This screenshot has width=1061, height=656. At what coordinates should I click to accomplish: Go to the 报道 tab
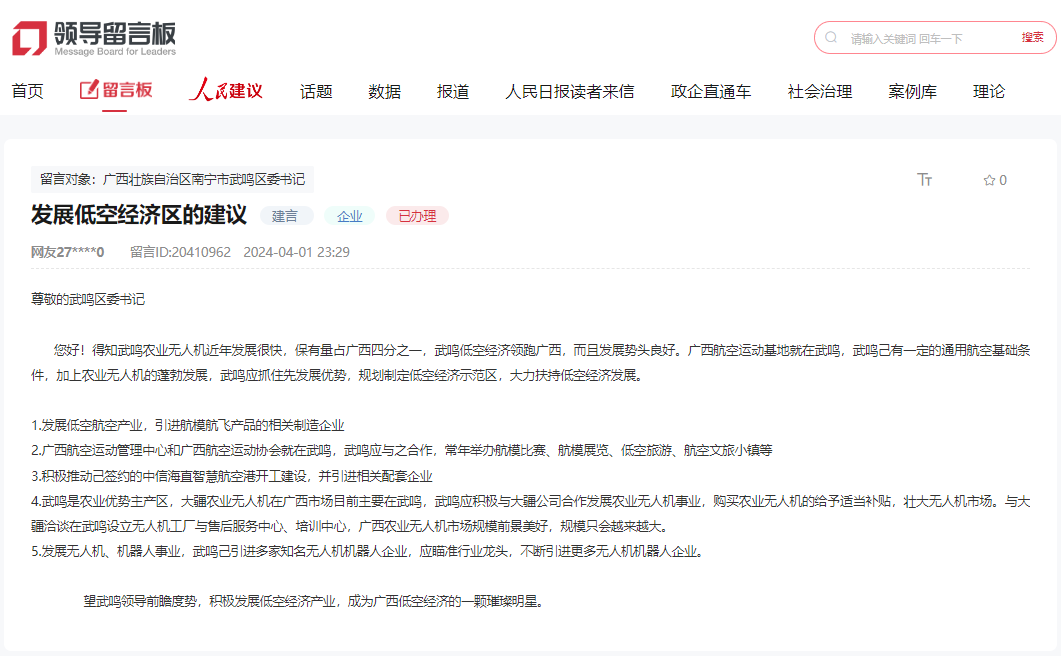pos(453,90)
